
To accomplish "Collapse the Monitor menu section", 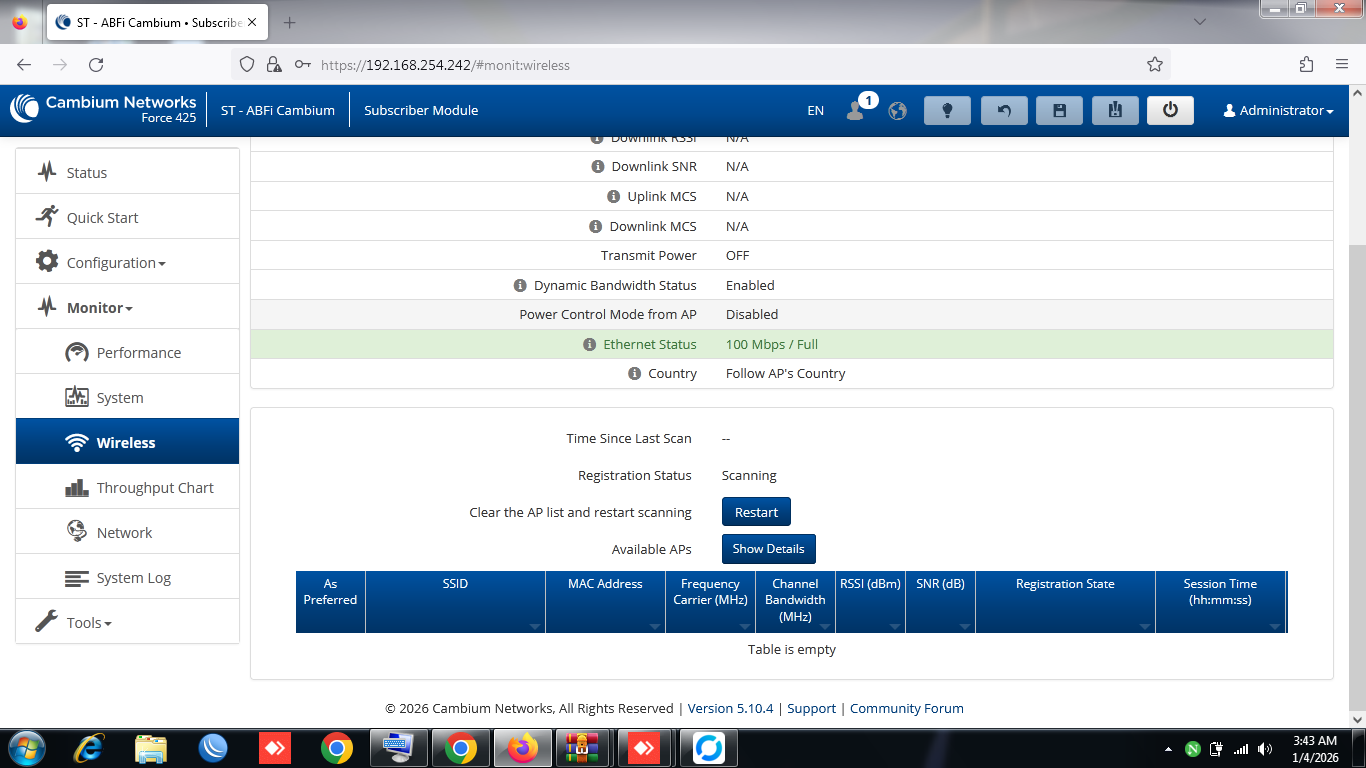I will point(99,308).
